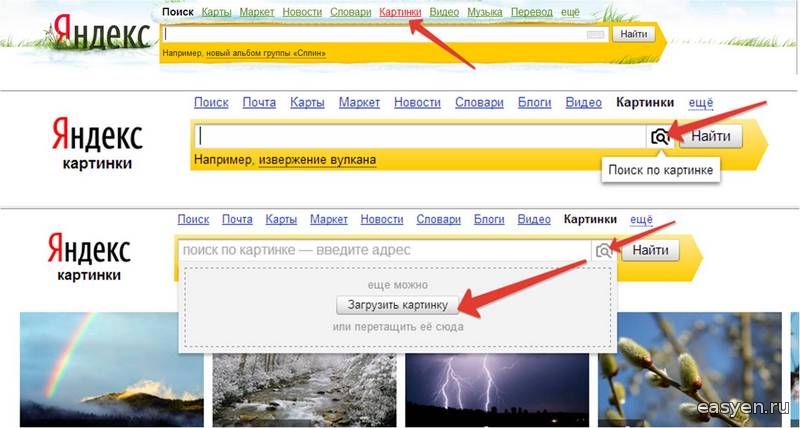Click the 'еще можно' text in the drop zone

coord(397,285)
